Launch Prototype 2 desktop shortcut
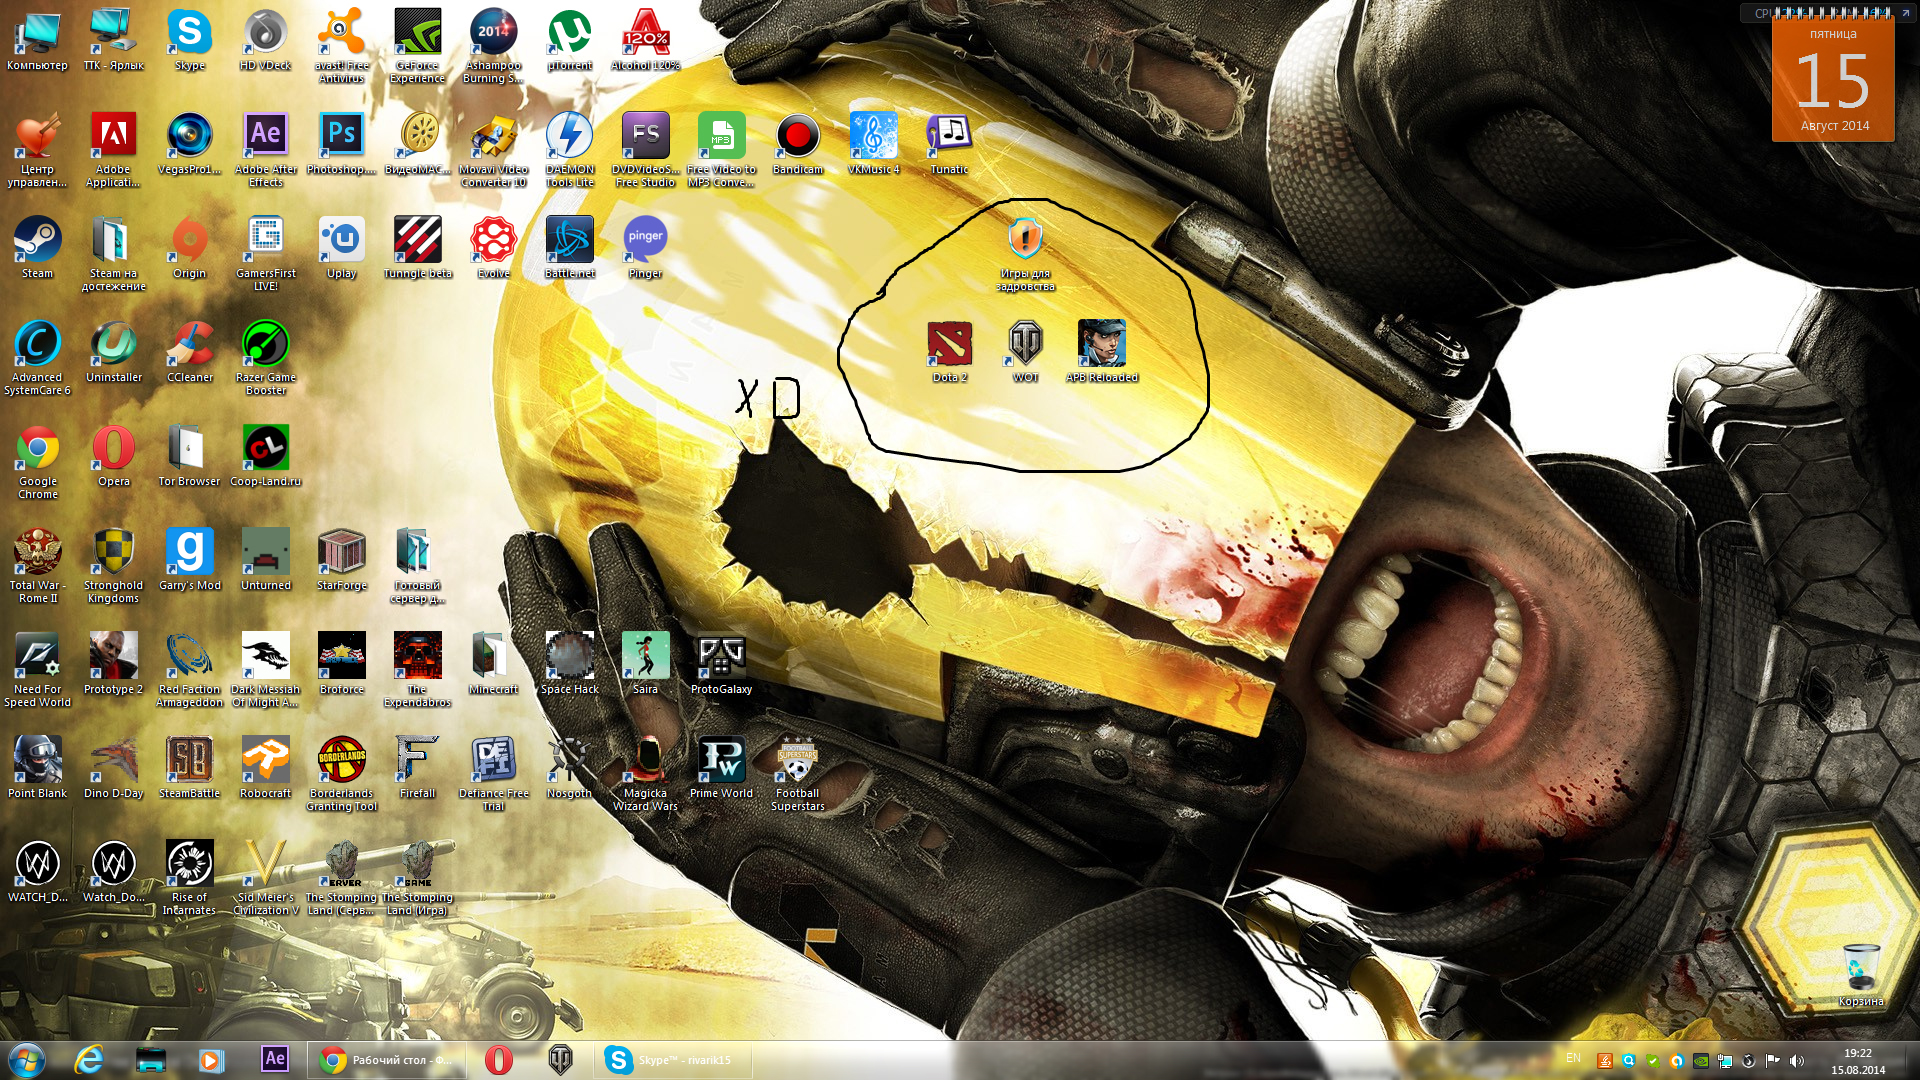Image resolution: width=1920 pixels, height=1080 pixels. [x=113, y=663]
